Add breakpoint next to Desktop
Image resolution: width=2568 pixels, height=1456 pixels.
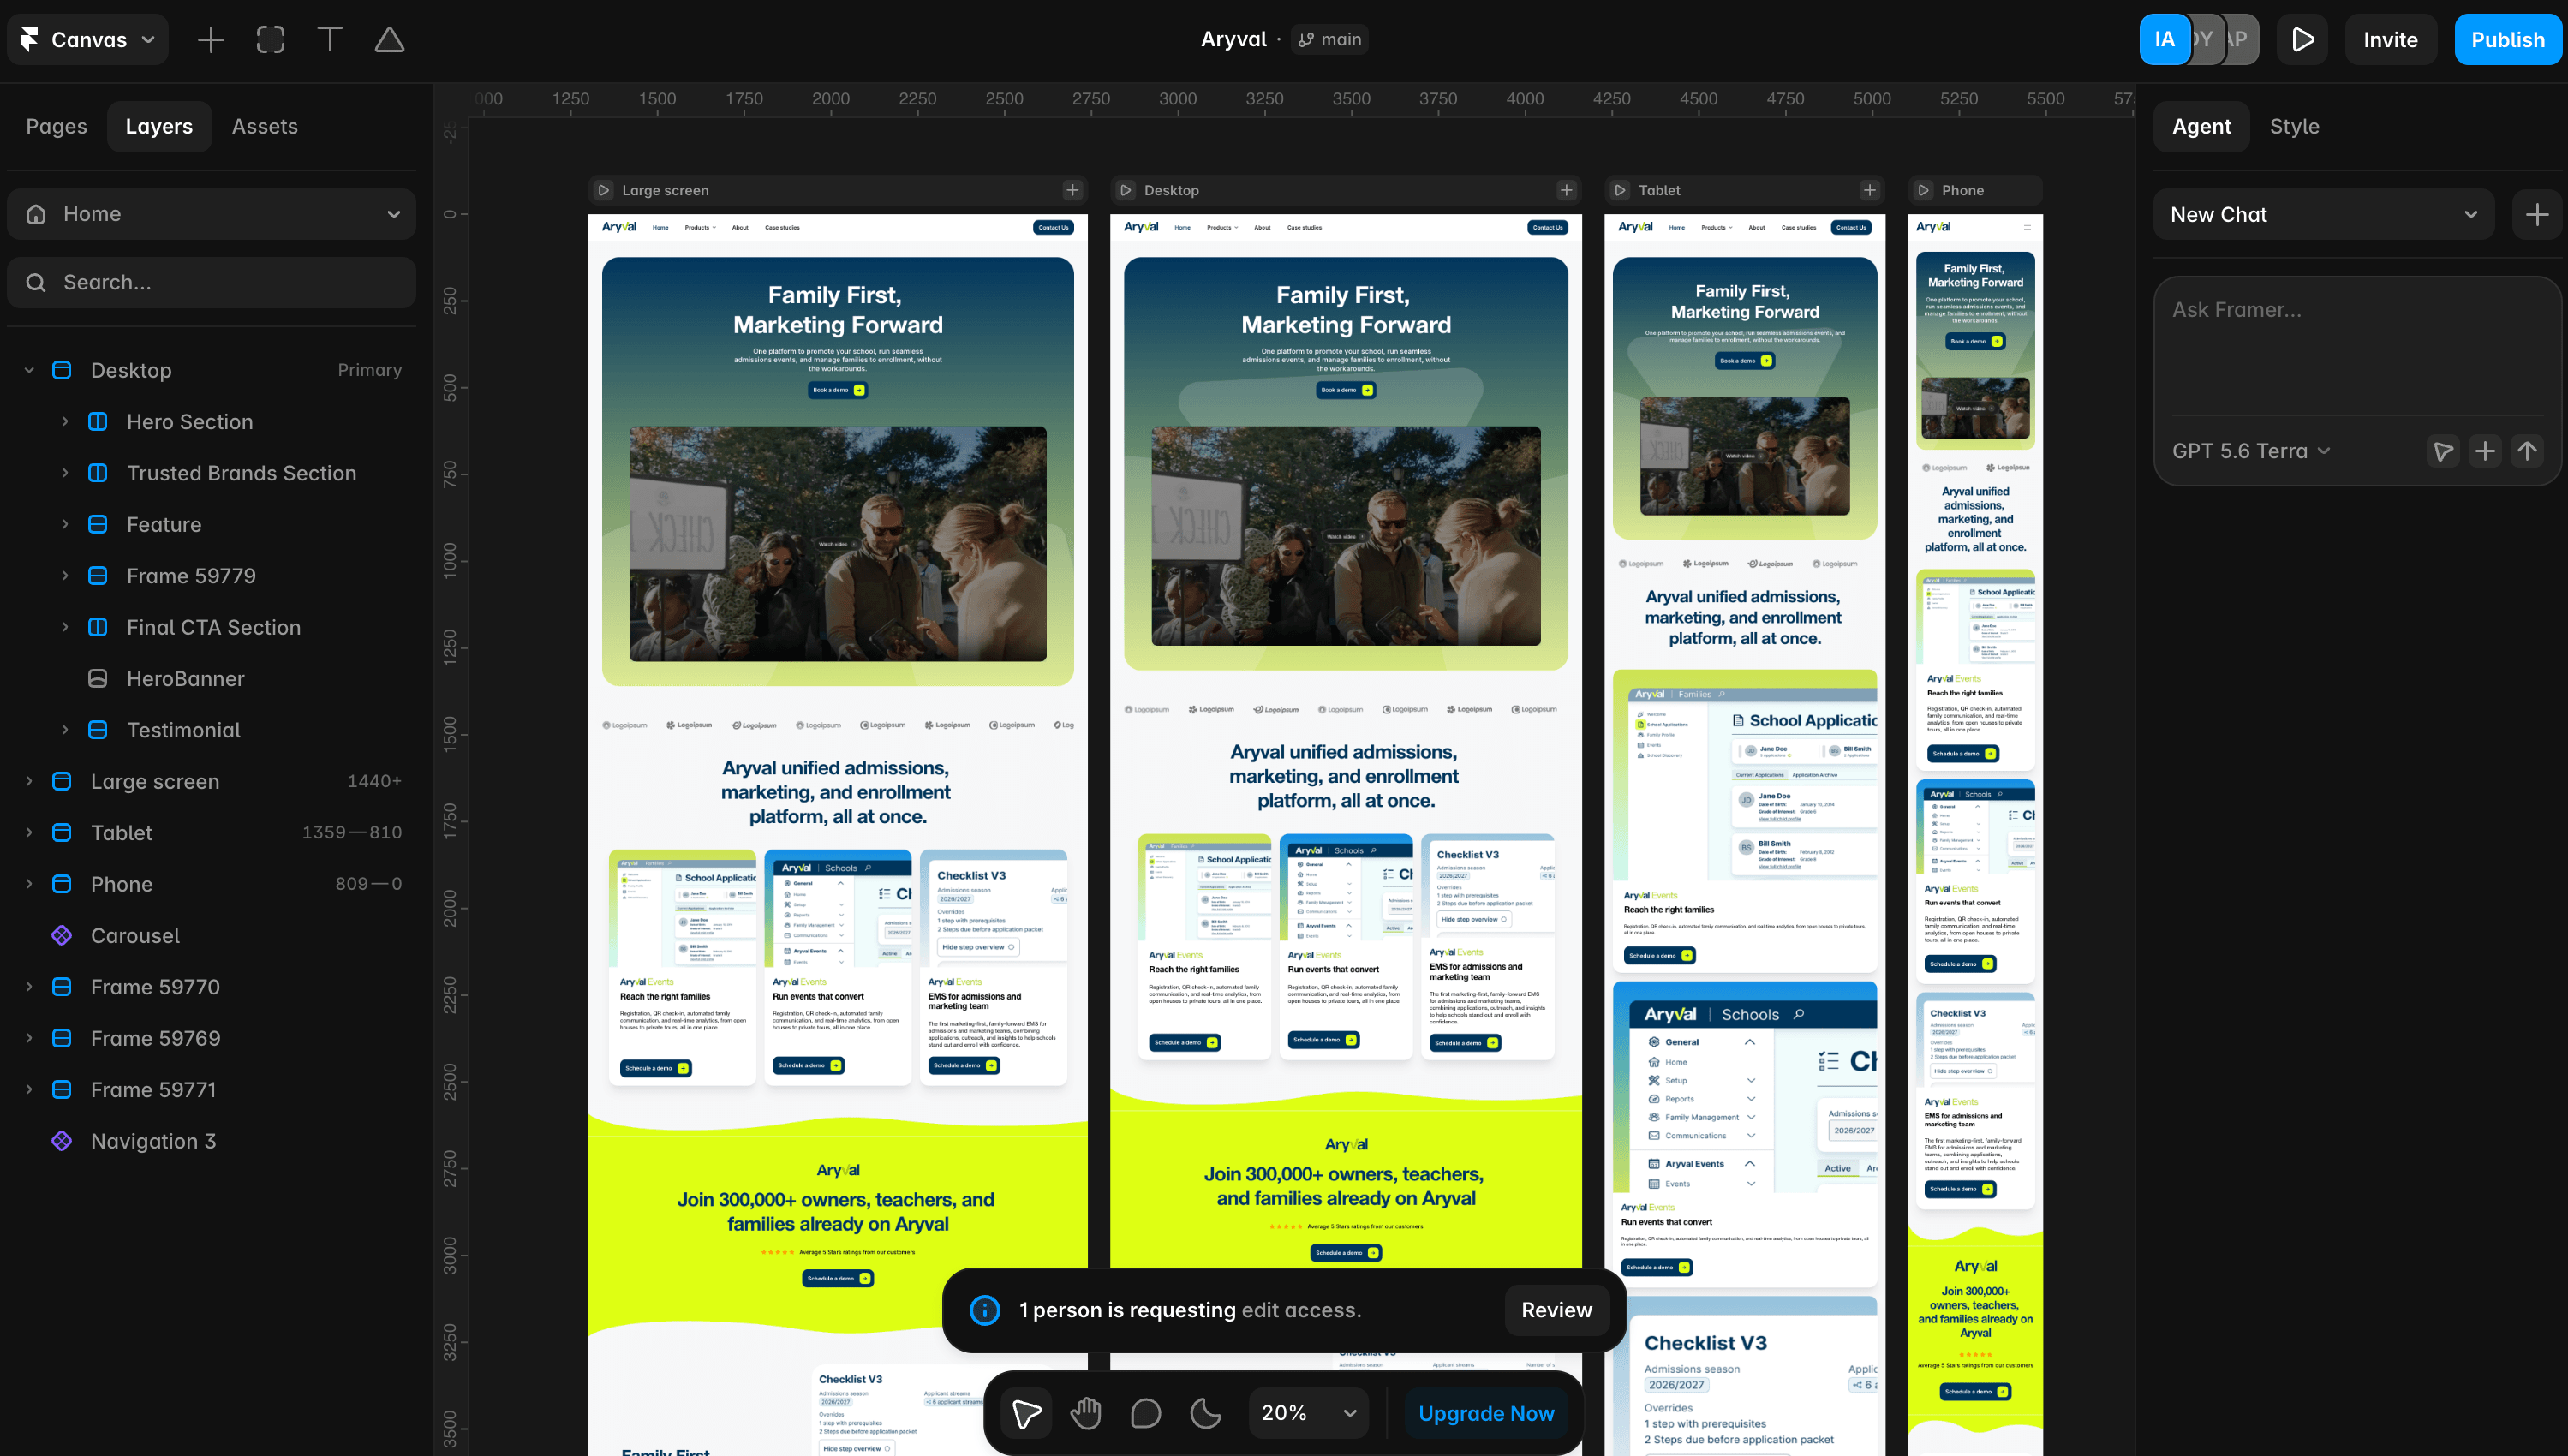click(x=1567, y=190)
